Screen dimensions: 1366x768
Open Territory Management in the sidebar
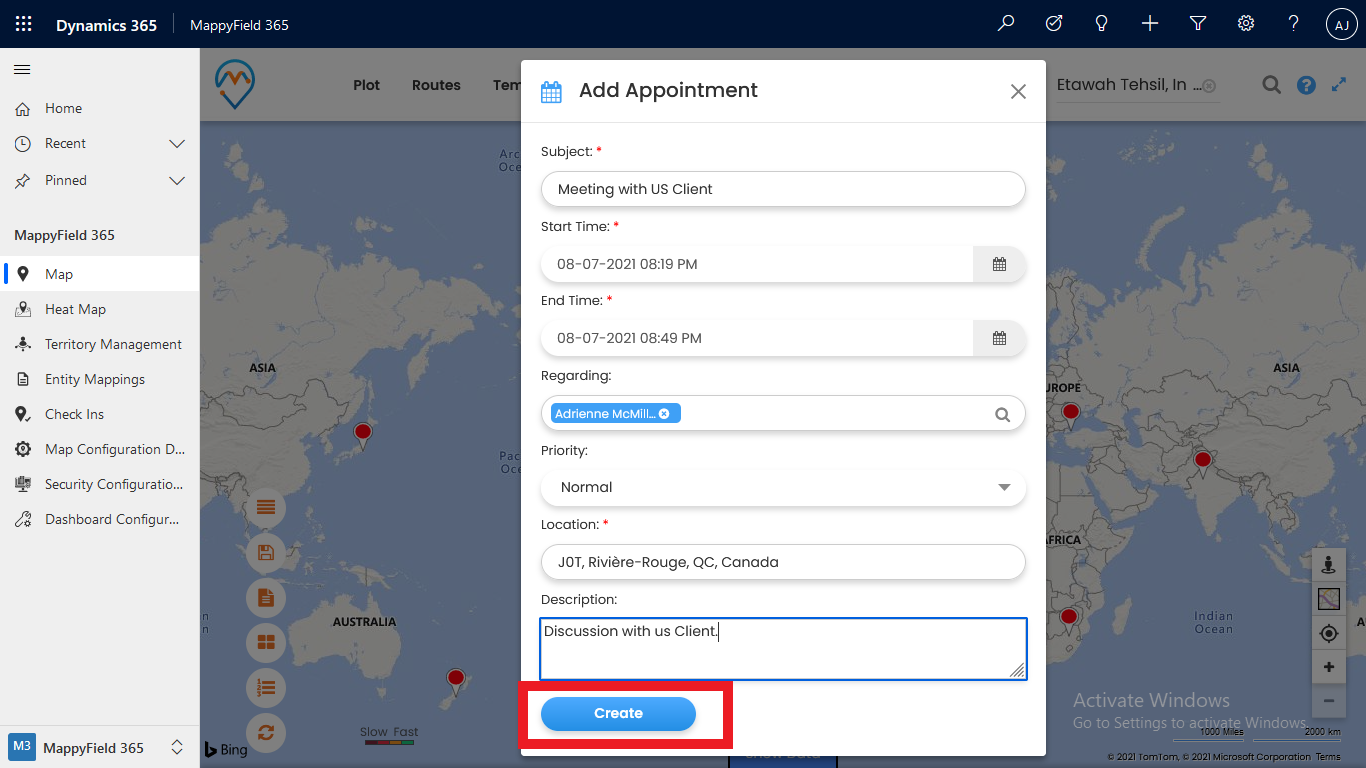(x=100, y=344)
